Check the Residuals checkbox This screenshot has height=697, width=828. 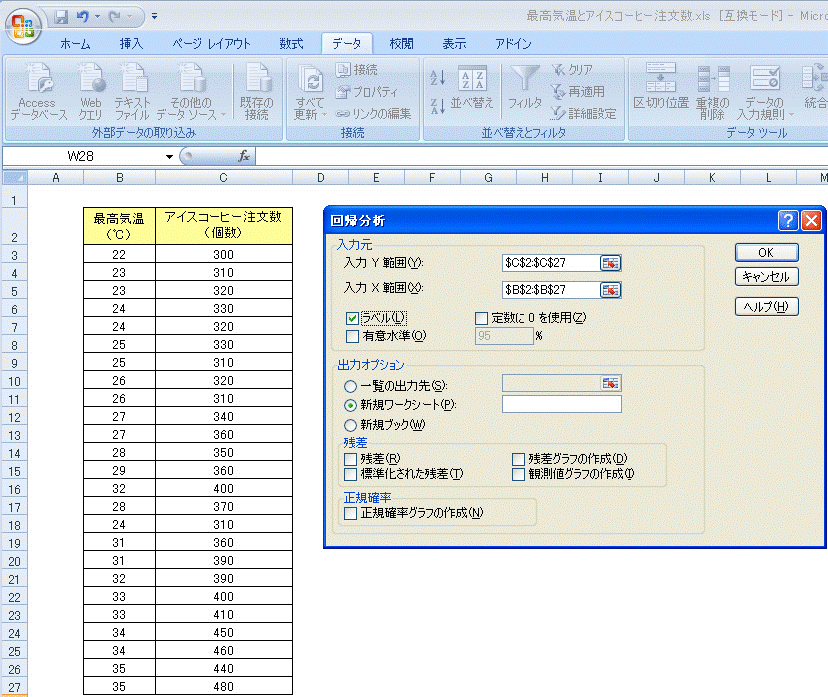(x=350, y=459)
